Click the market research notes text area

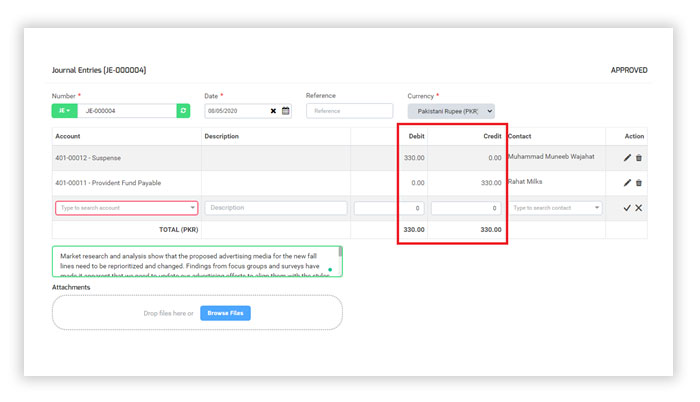pos(195,261)
